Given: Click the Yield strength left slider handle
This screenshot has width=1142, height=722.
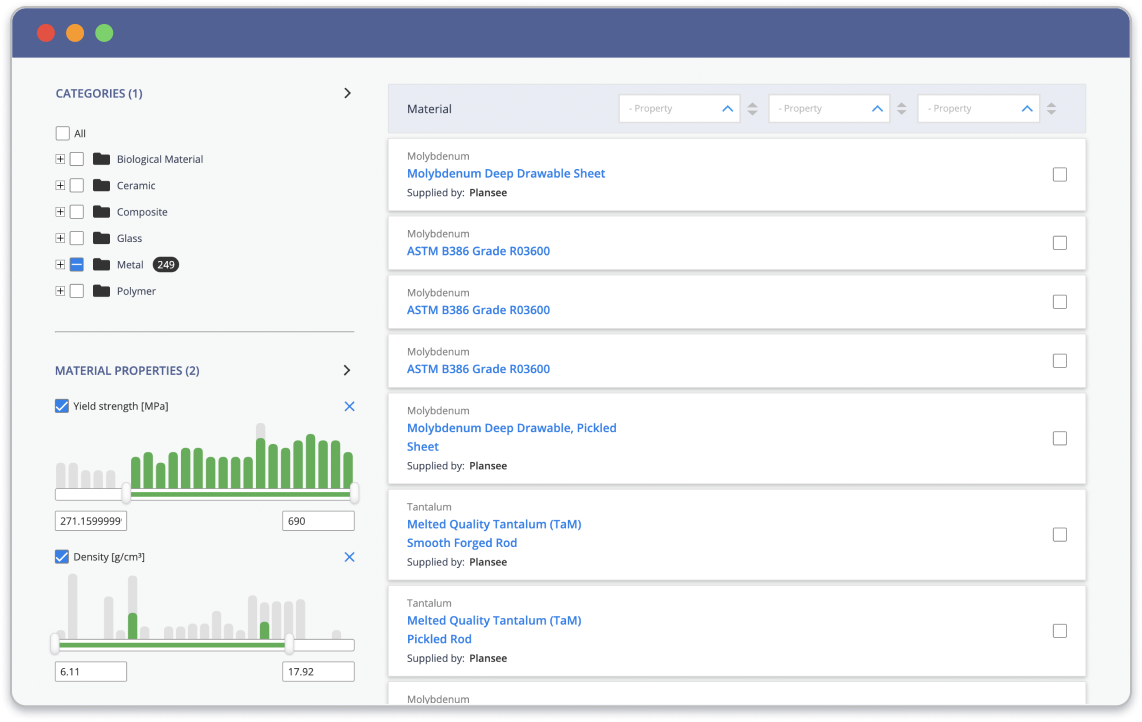Looking at the screenshot, I should click(126, 493).
